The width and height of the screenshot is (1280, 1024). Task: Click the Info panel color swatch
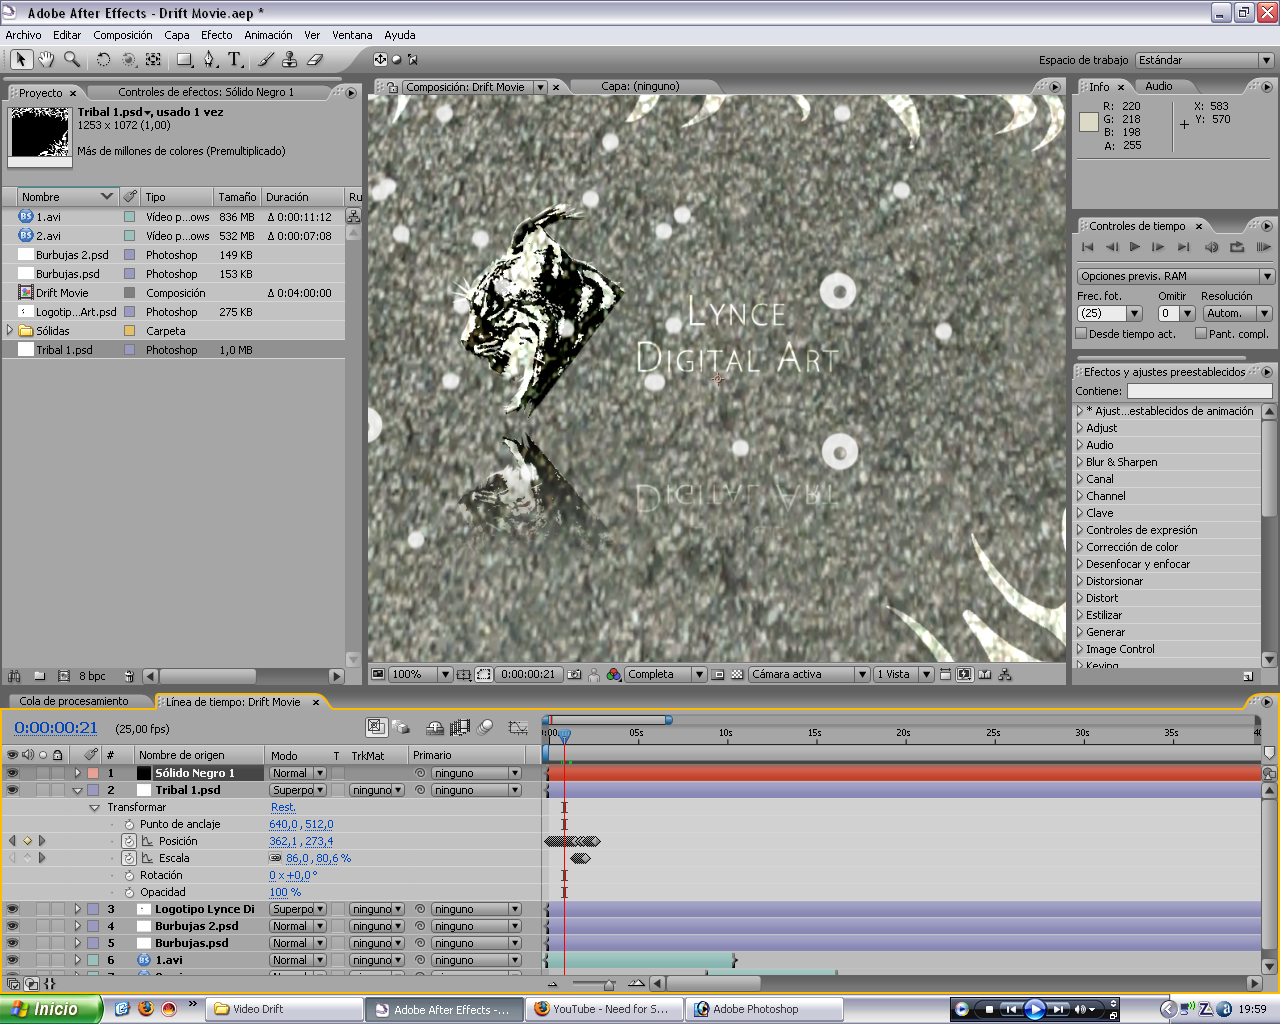(x=1089, y=122)
